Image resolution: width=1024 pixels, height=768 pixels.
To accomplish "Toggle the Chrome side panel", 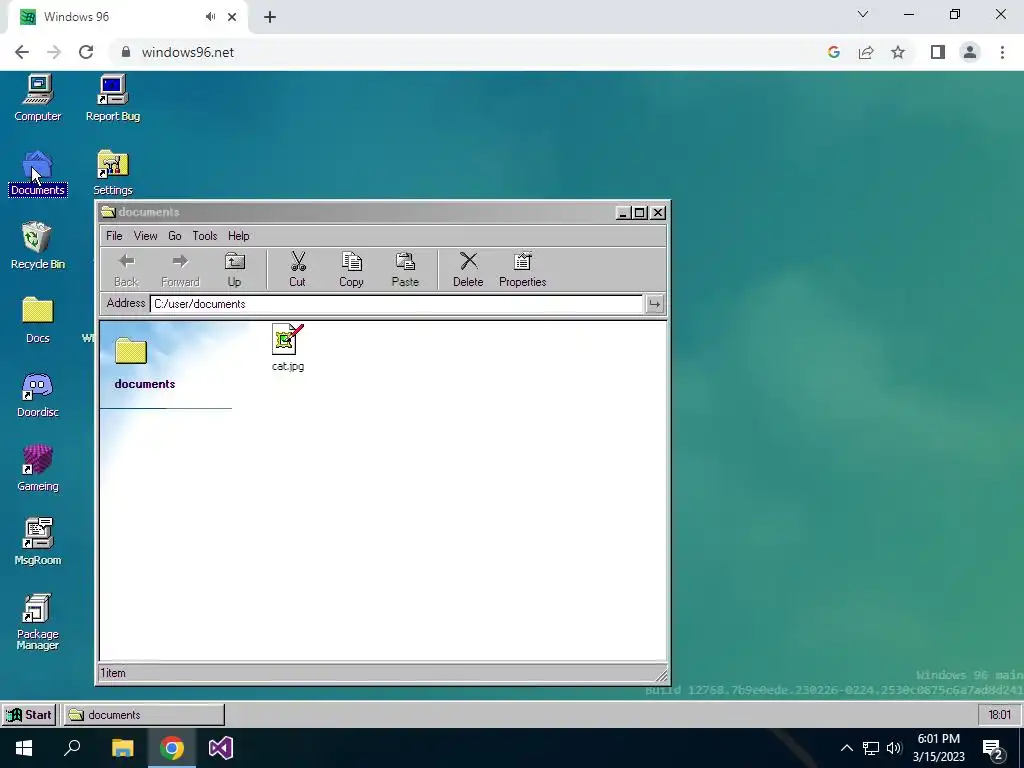I will tap(938, 52).
